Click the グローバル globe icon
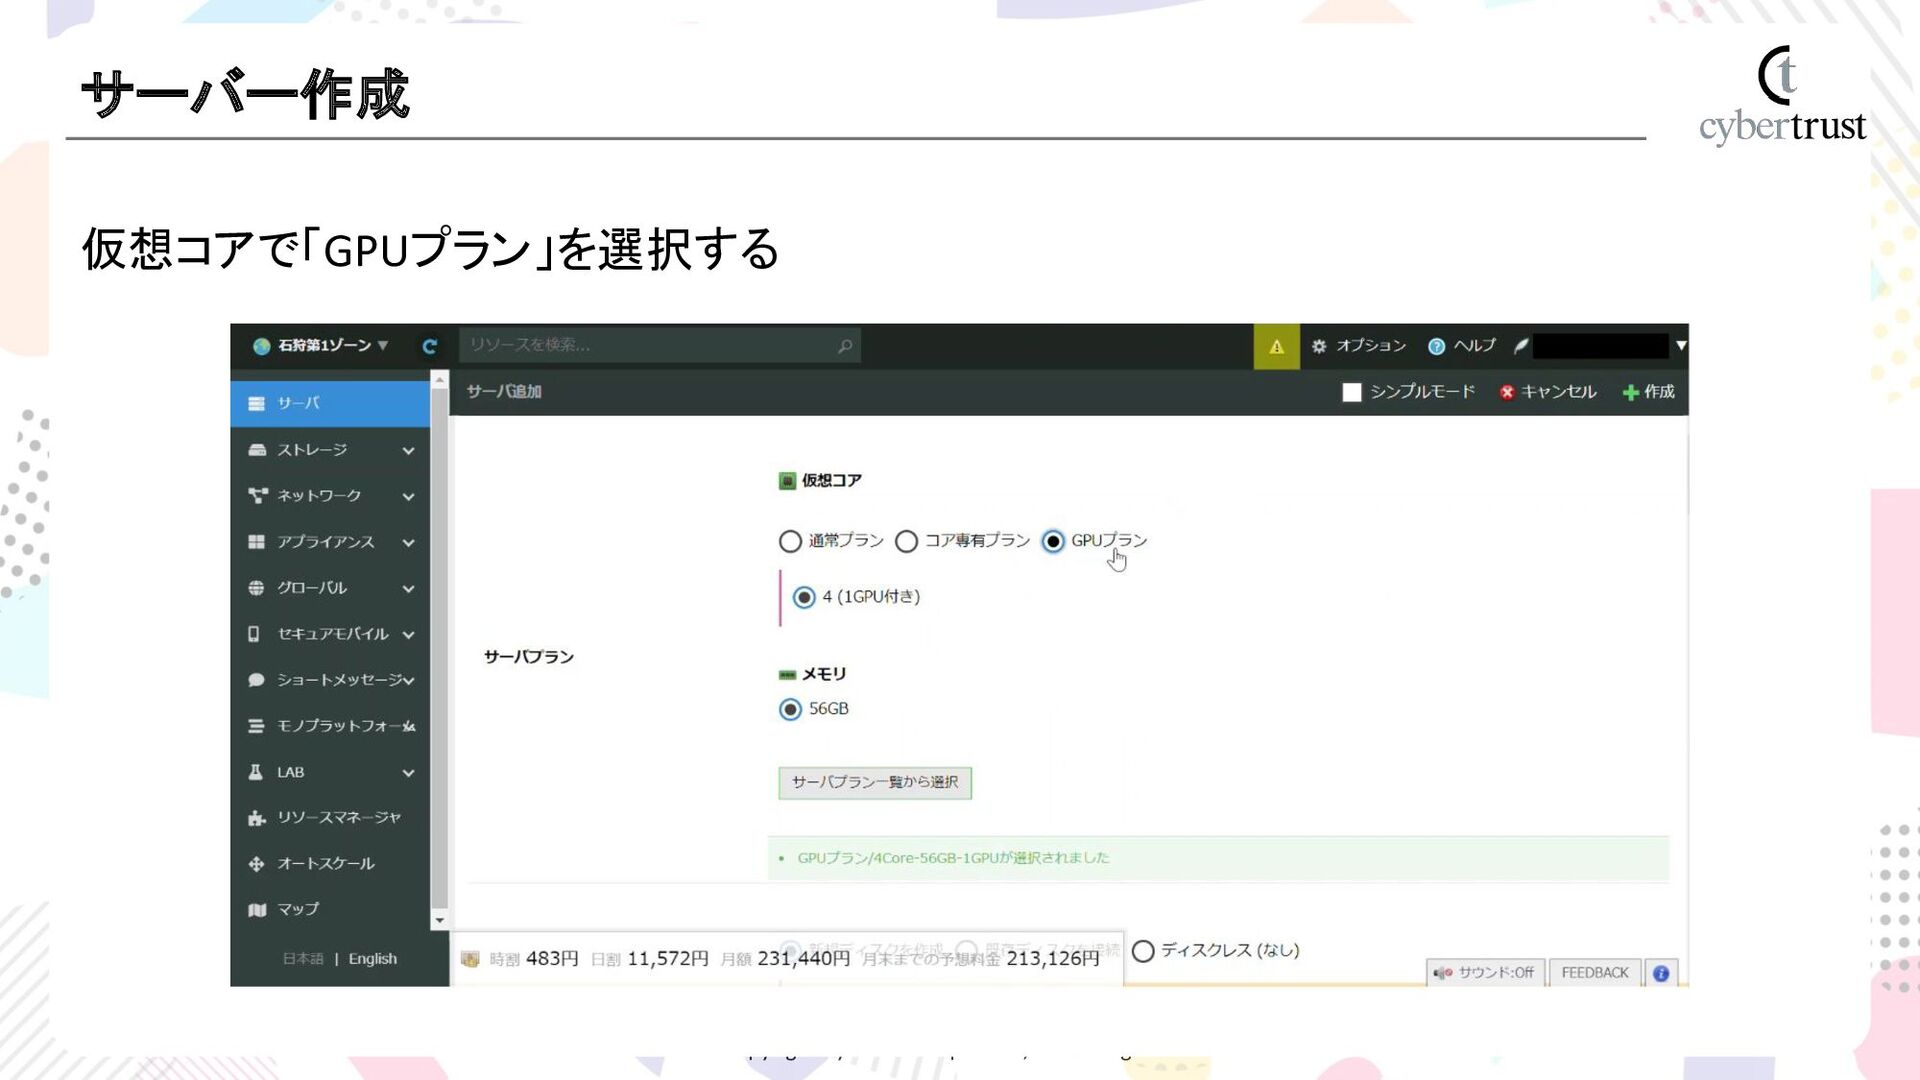The height and width of the screenshot is (1080, 1920). coord(256,588)
